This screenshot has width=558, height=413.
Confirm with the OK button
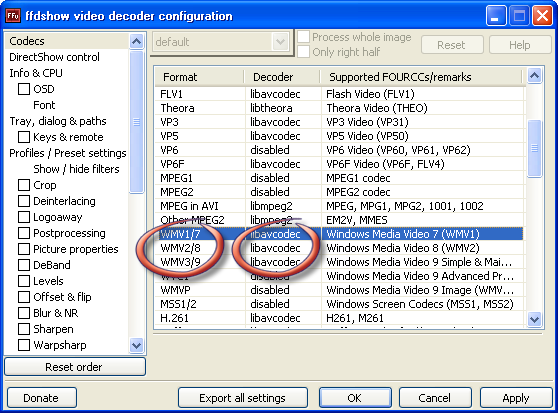355,398
